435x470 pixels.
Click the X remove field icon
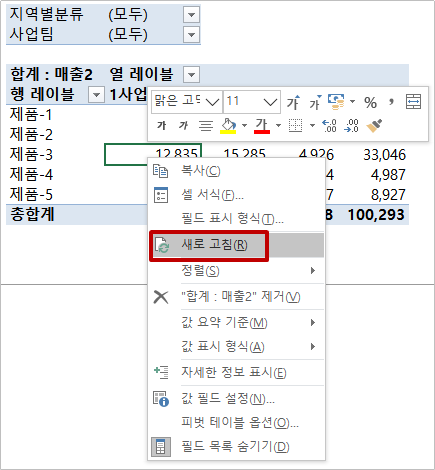pos(161,297)
